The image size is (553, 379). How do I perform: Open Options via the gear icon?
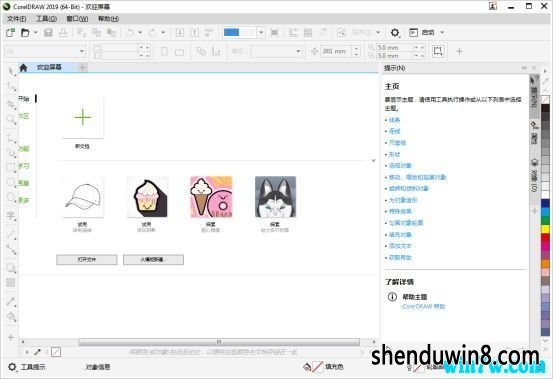tap(395, 33)
